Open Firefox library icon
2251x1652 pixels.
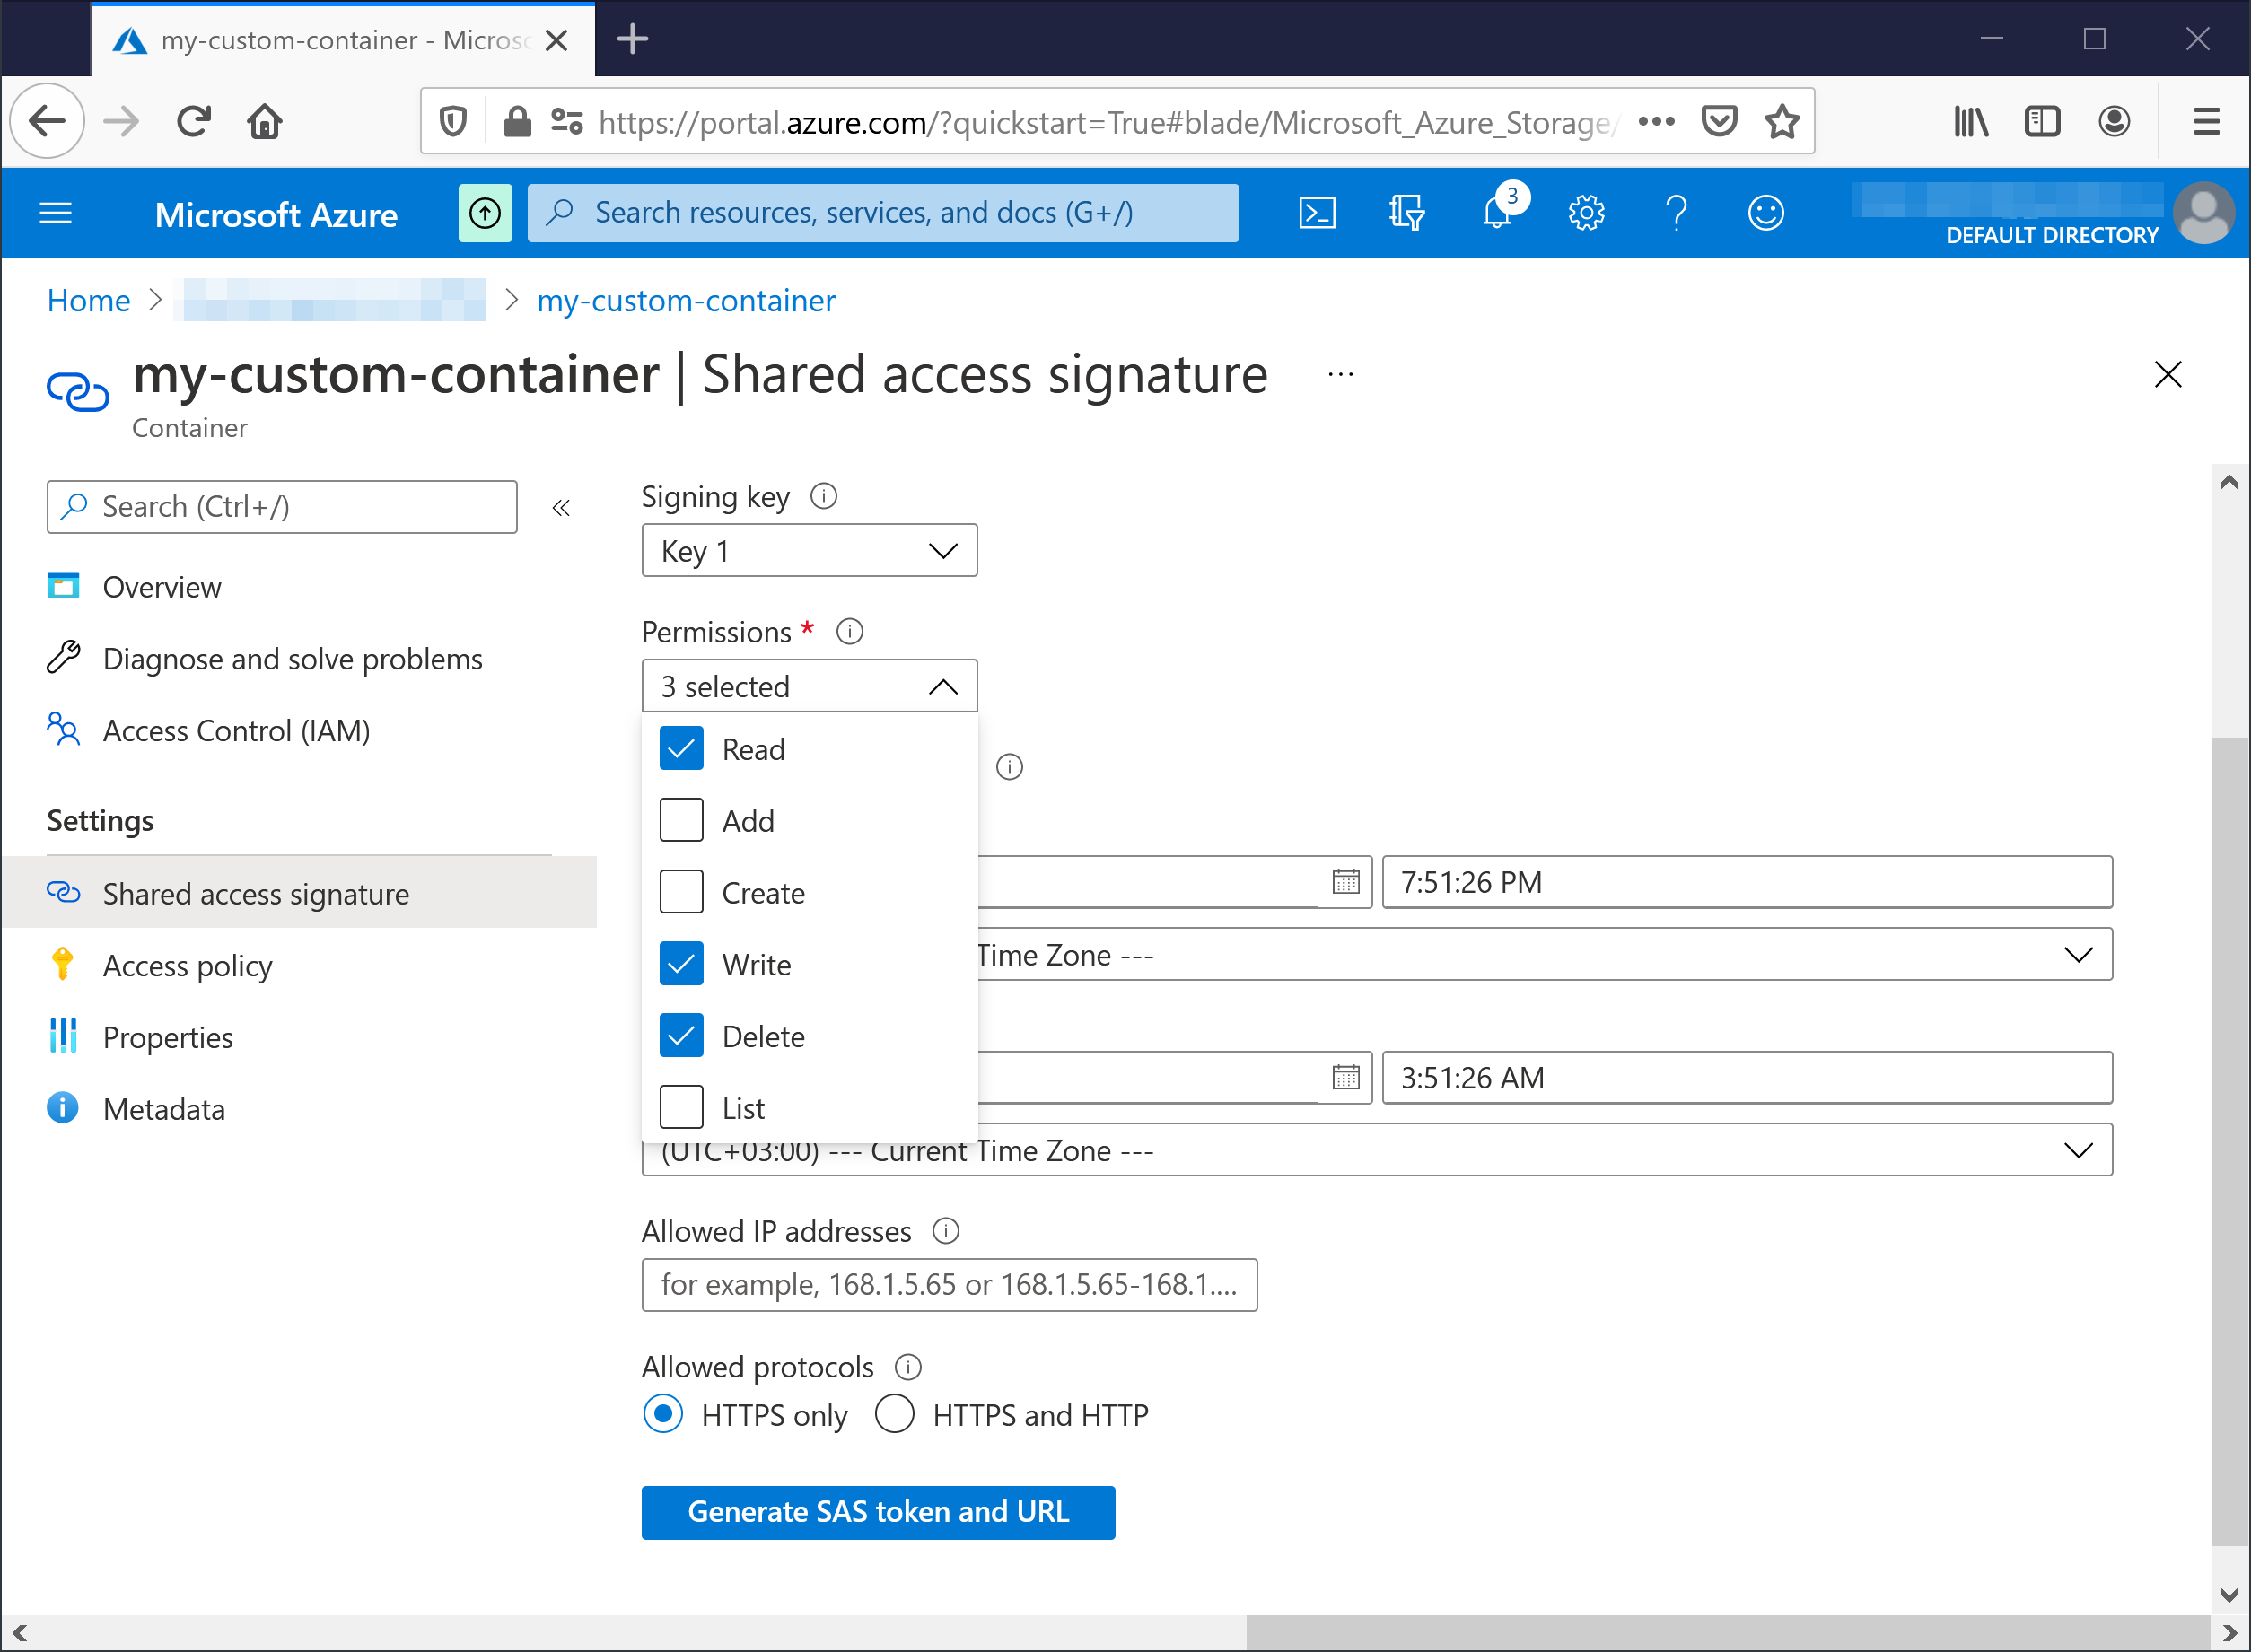point(1971,122)
